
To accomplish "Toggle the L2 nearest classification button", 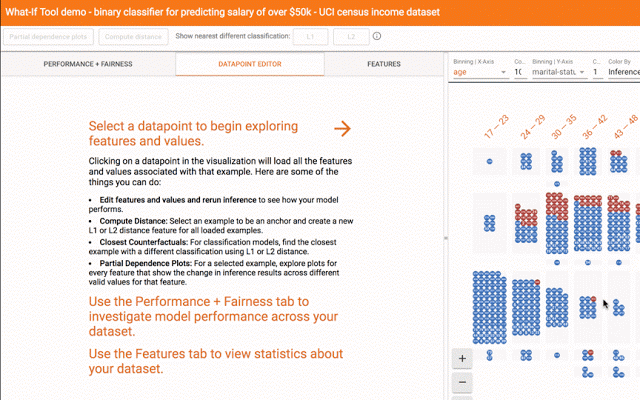I will click(x=350, y=36).
